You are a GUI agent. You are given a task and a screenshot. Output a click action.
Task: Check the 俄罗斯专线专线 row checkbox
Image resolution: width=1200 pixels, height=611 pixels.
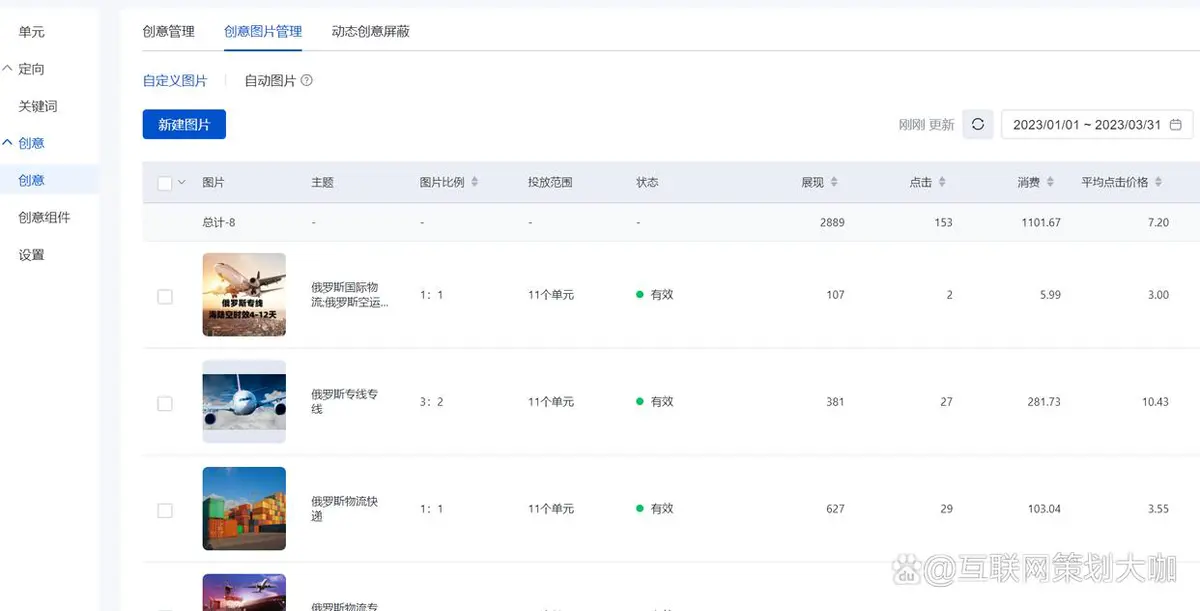tap(165, 404)
